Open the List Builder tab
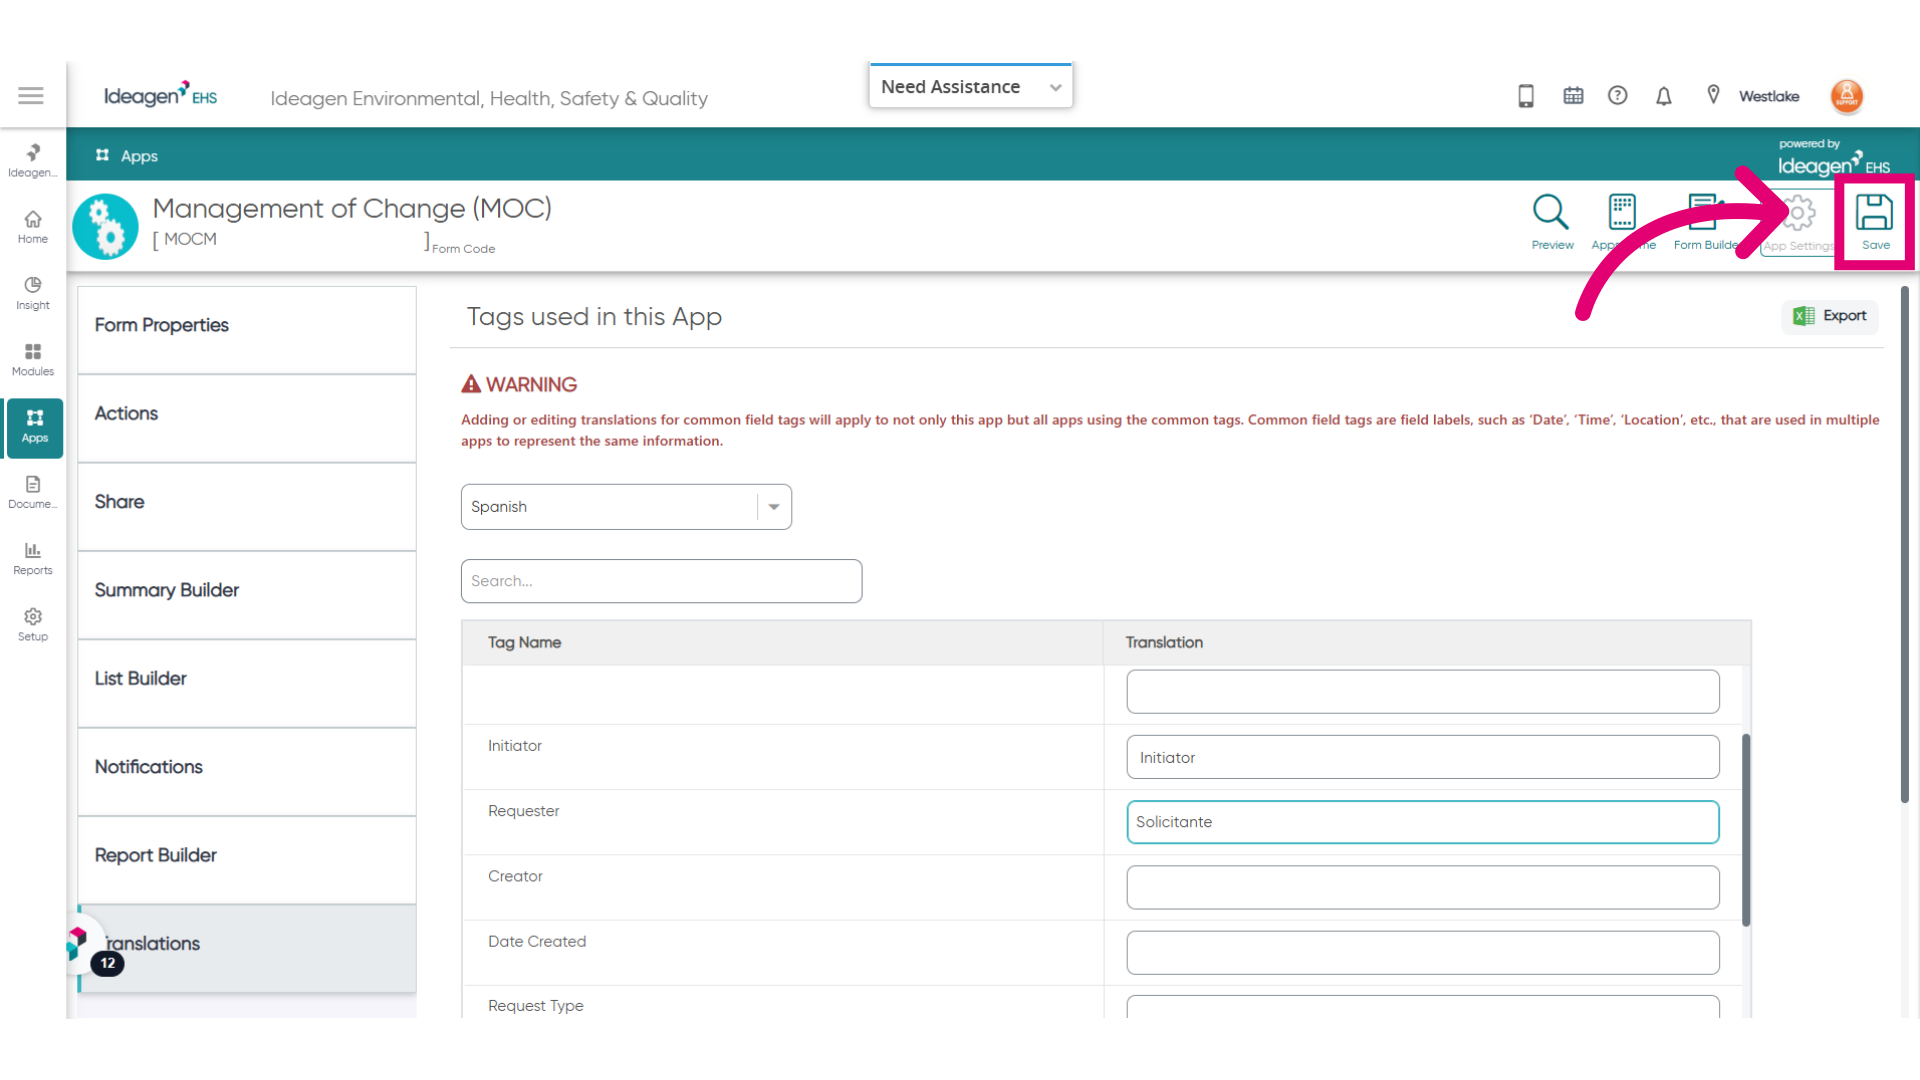This screenshot has height=1080, width=1920. [x=247, y=683]
